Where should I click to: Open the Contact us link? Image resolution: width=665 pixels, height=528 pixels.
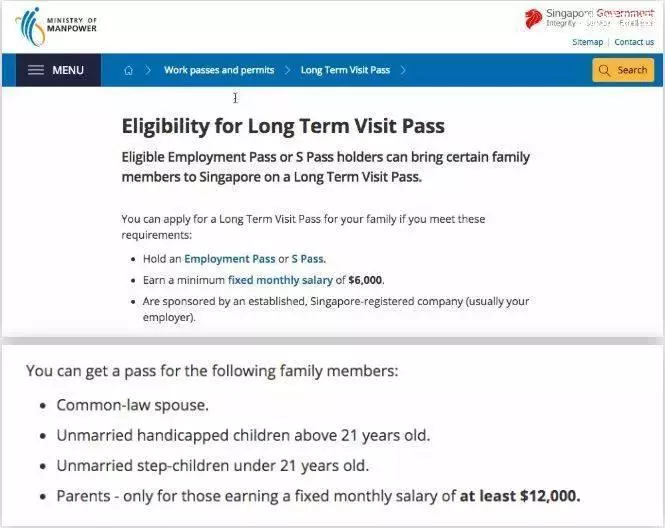[634, 42]
